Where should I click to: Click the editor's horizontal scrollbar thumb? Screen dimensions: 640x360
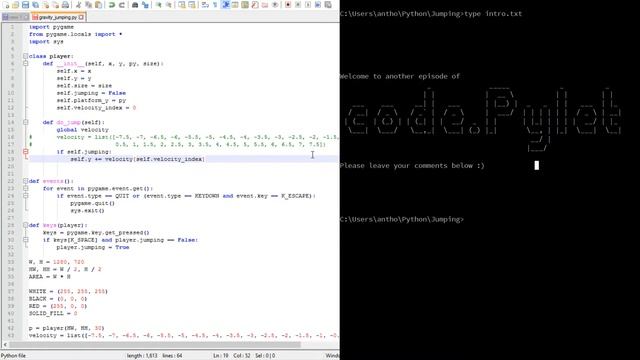(x=155, y=344)
